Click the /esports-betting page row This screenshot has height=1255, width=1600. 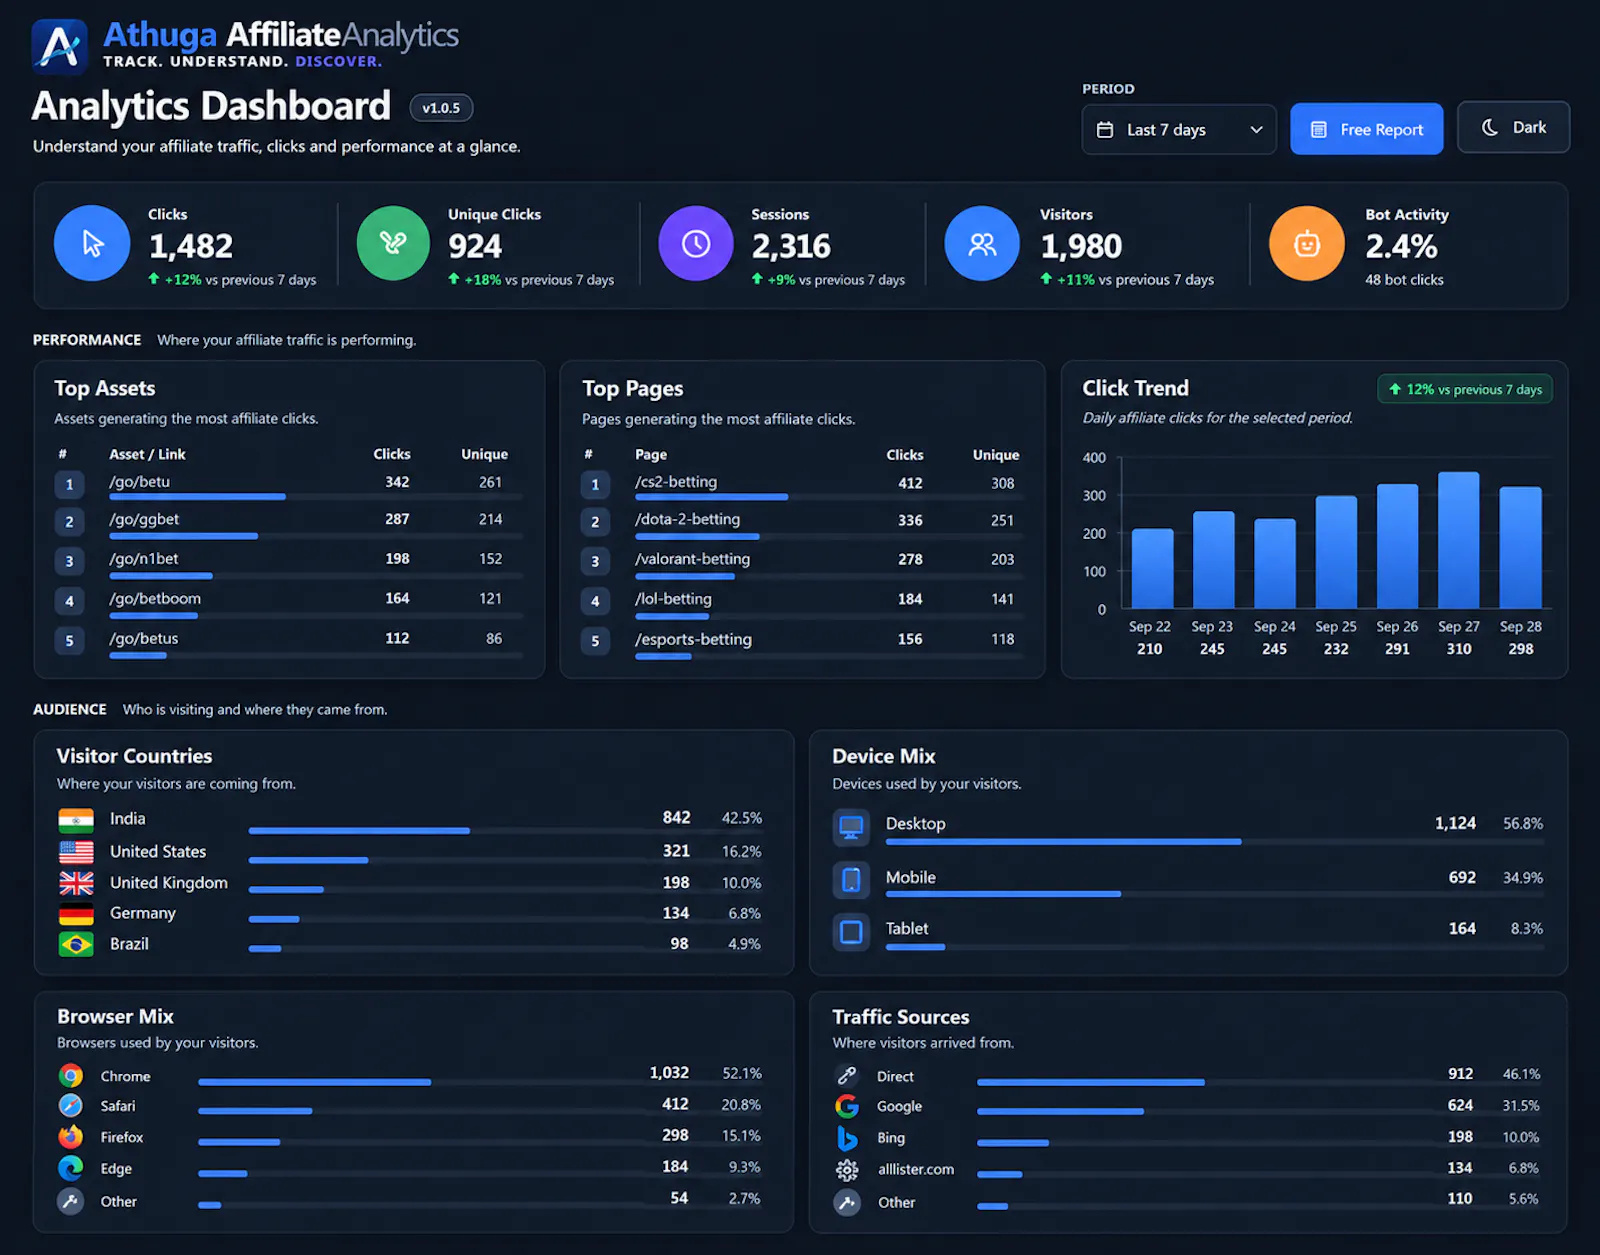tap(803, 642)
